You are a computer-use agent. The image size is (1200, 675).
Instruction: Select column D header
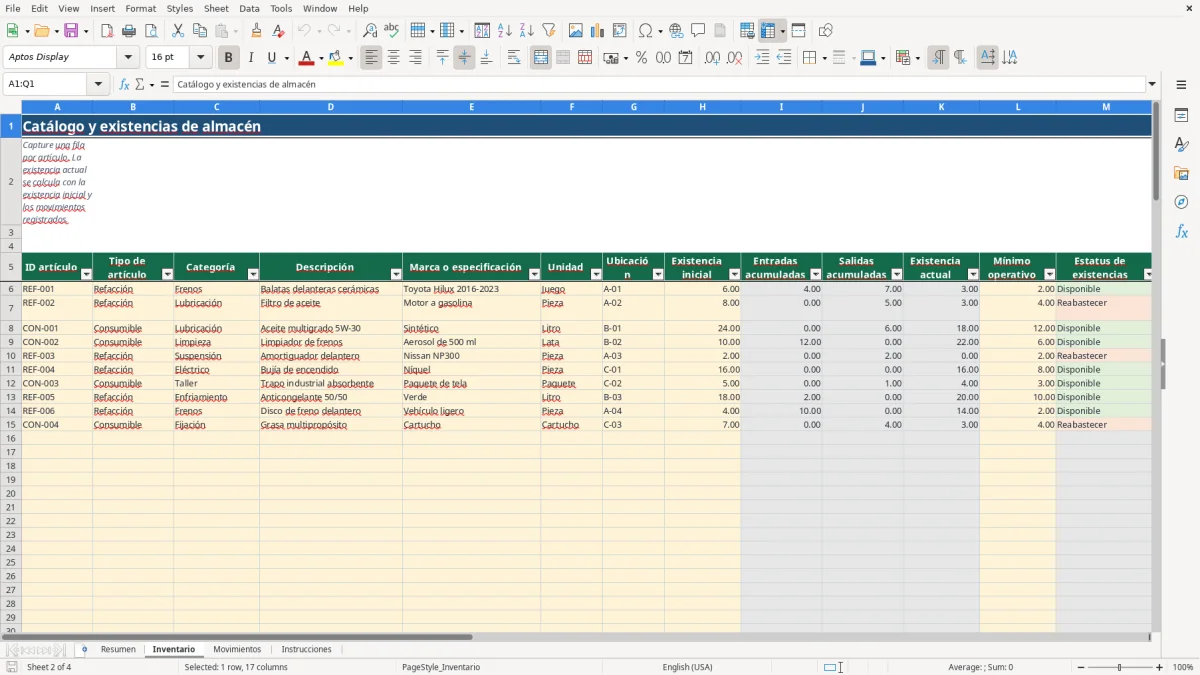coord(331,106)
